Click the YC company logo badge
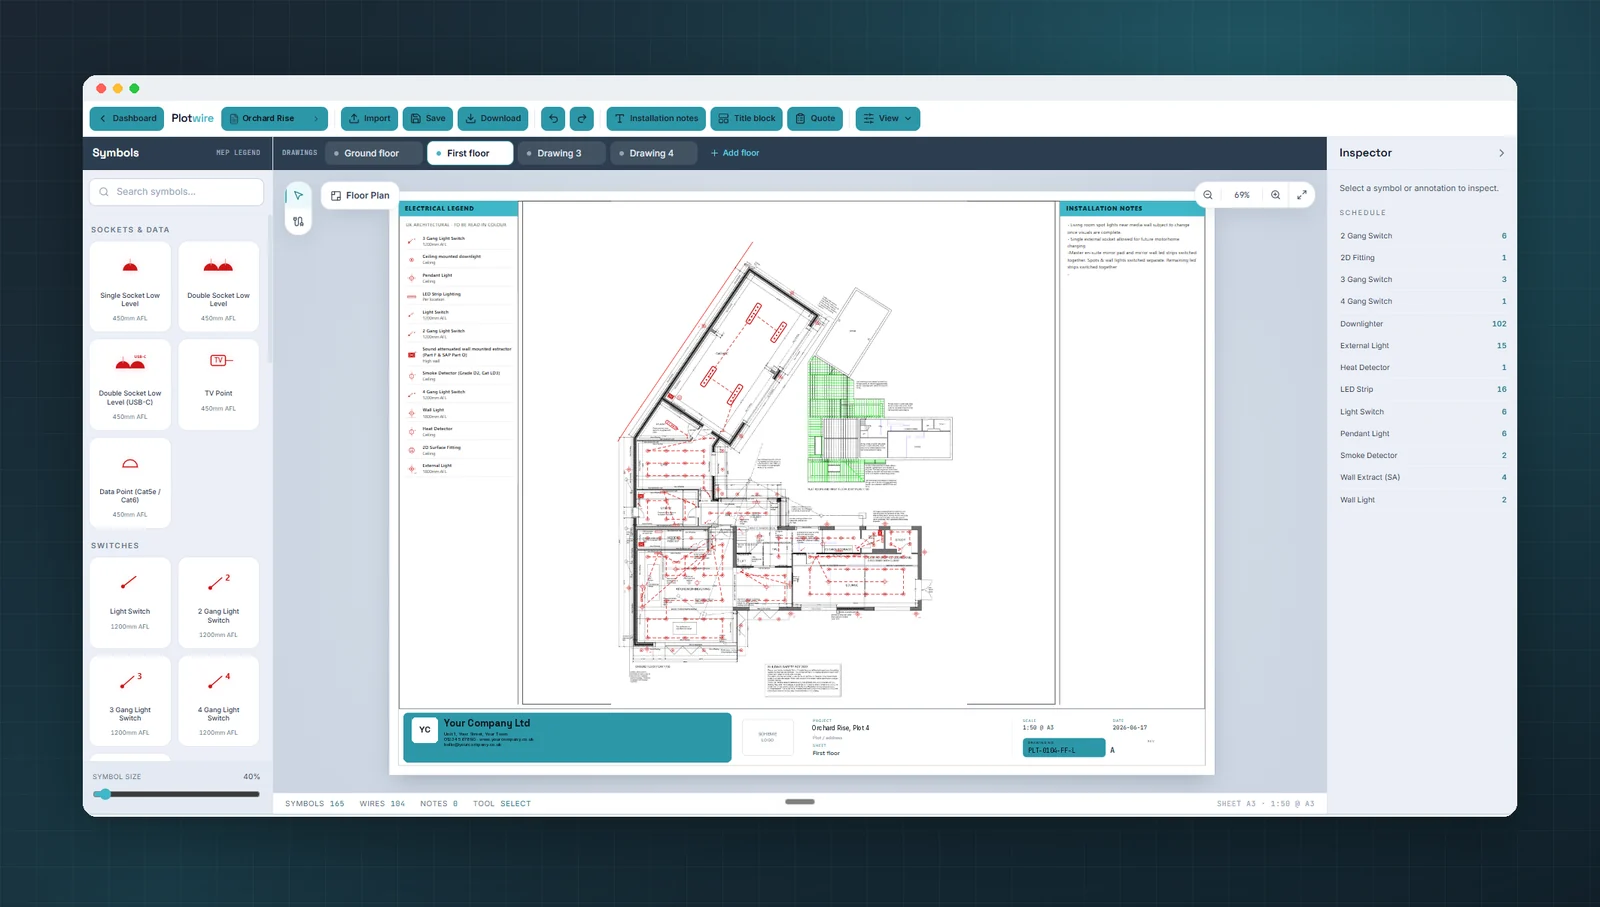Screen dimensions: 1600x907 point(425,730)
